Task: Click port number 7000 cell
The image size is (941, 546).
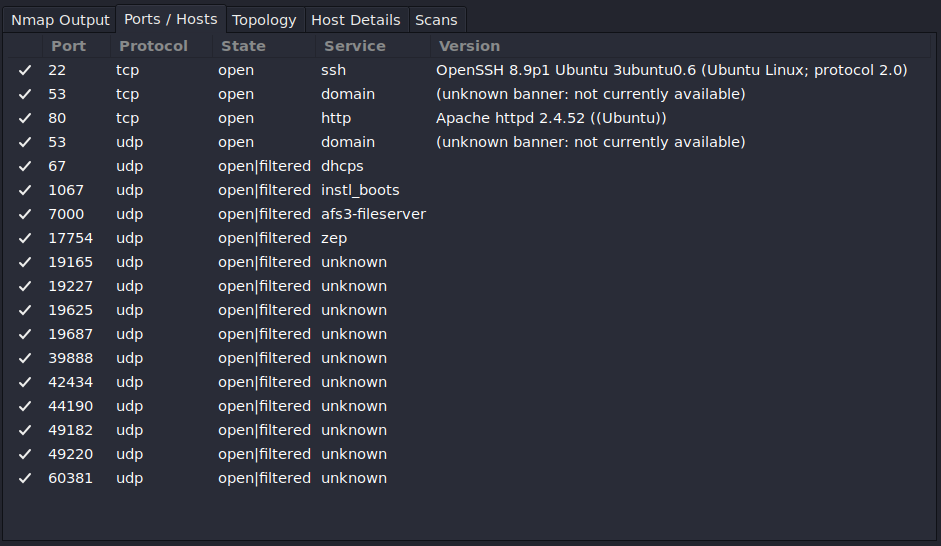Action: coord(66,214)
